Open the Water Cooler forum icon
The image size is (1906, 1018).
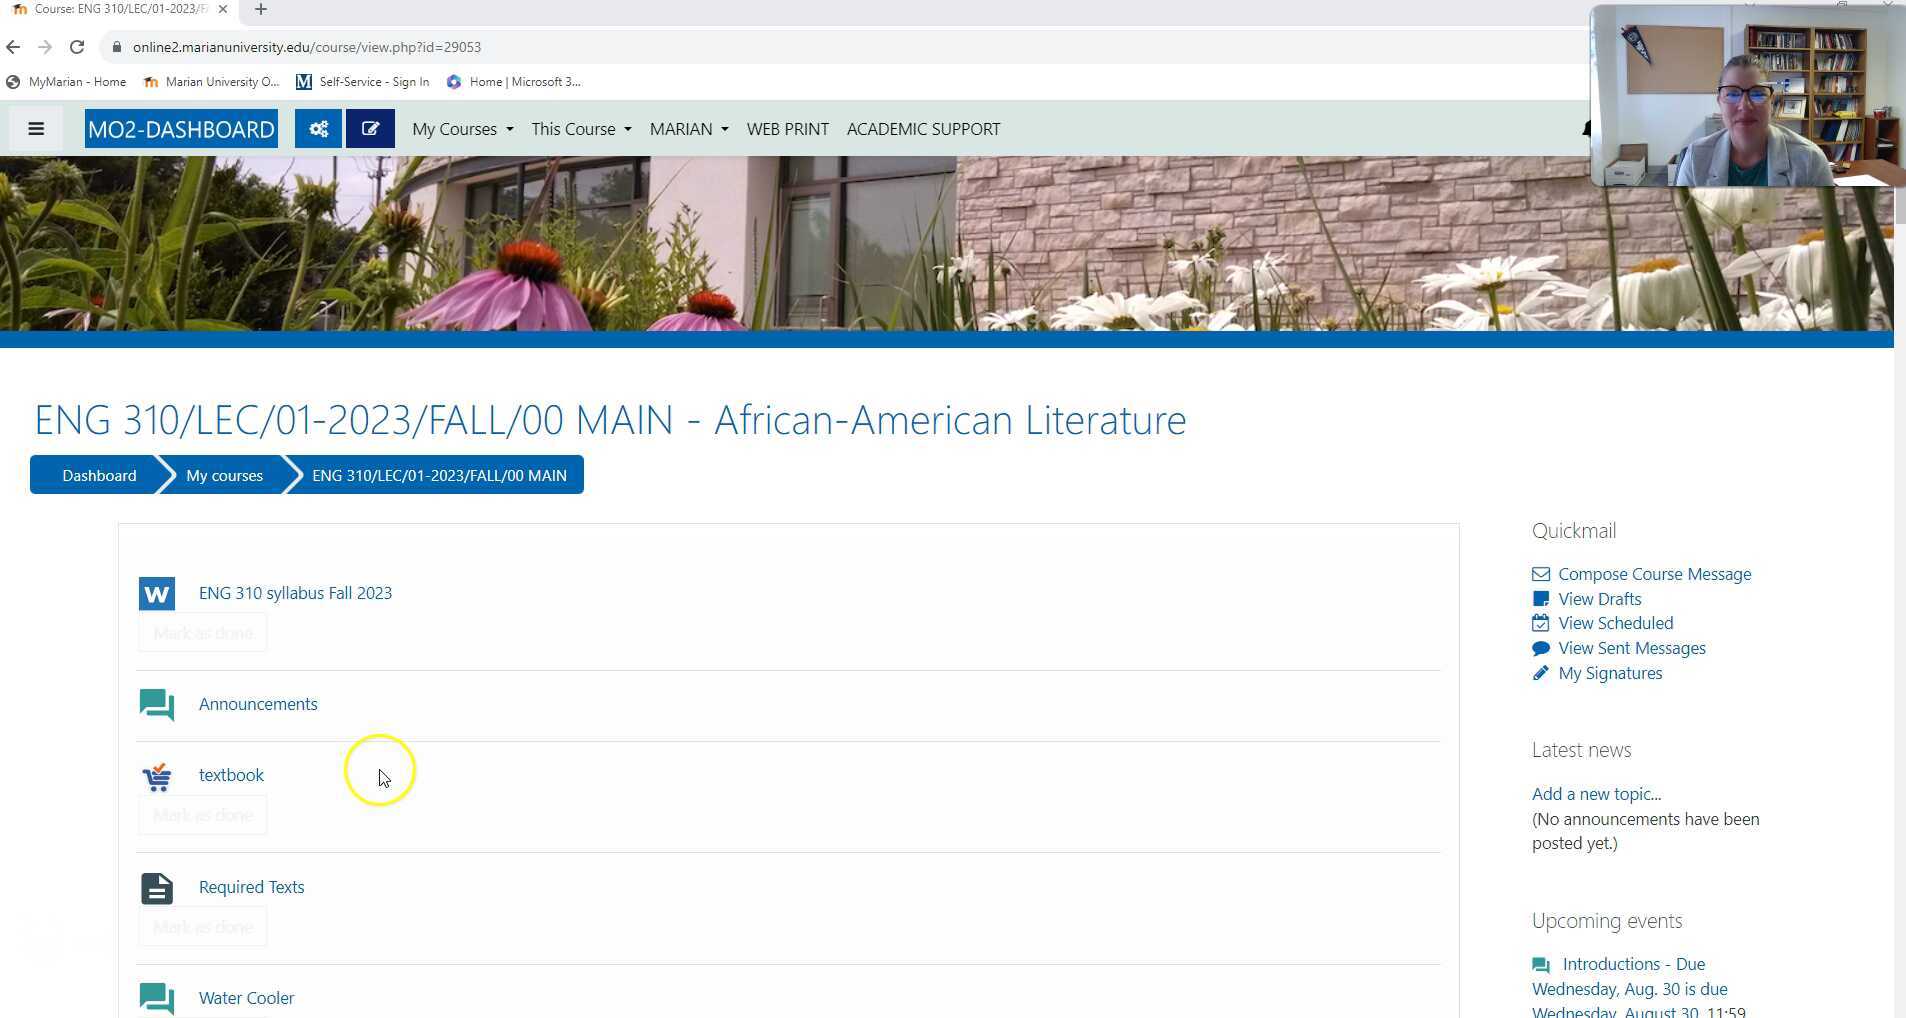(156, 998)
